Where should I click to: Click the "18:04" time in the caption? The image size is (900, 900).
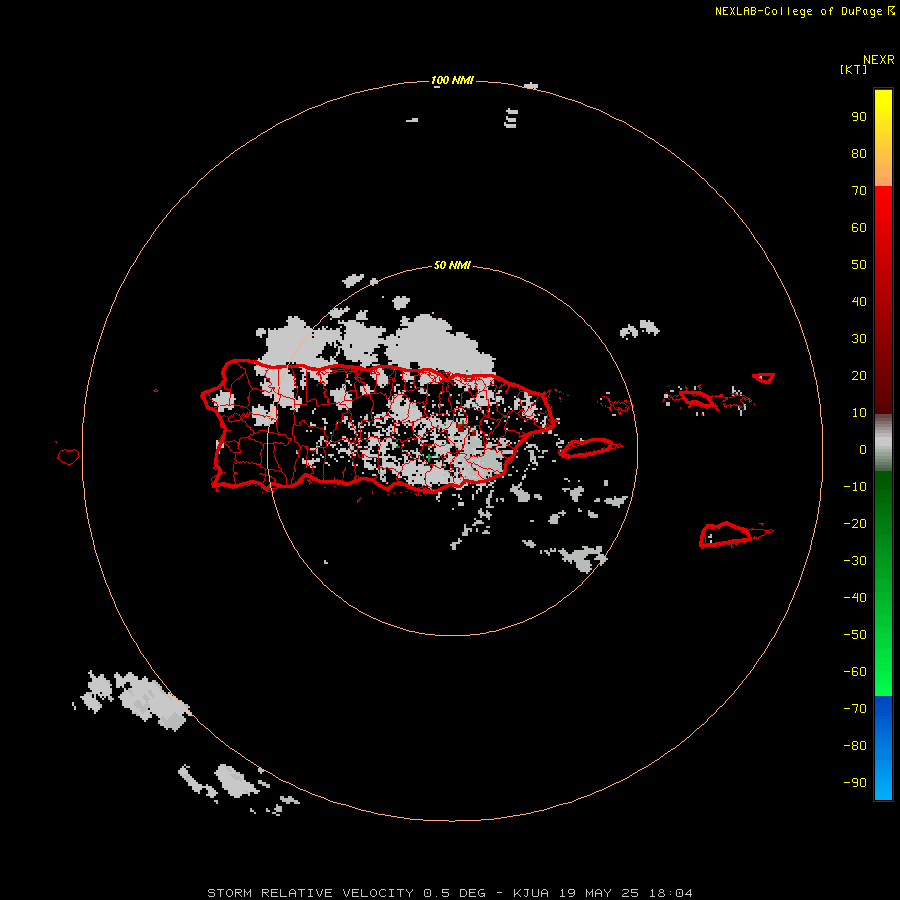tap(670, 893)
